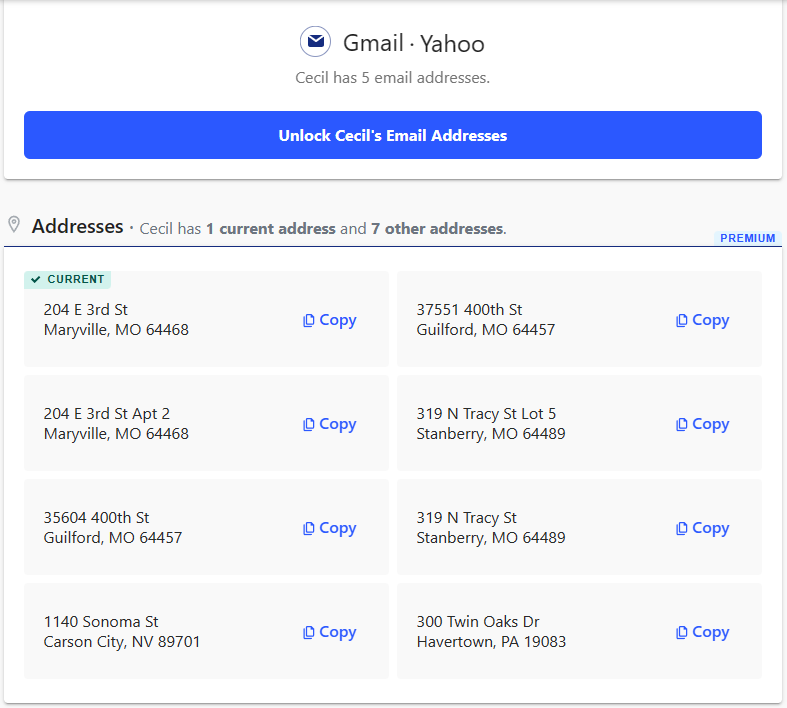
Task: Click the CURRENT badge
Action: 67,279
